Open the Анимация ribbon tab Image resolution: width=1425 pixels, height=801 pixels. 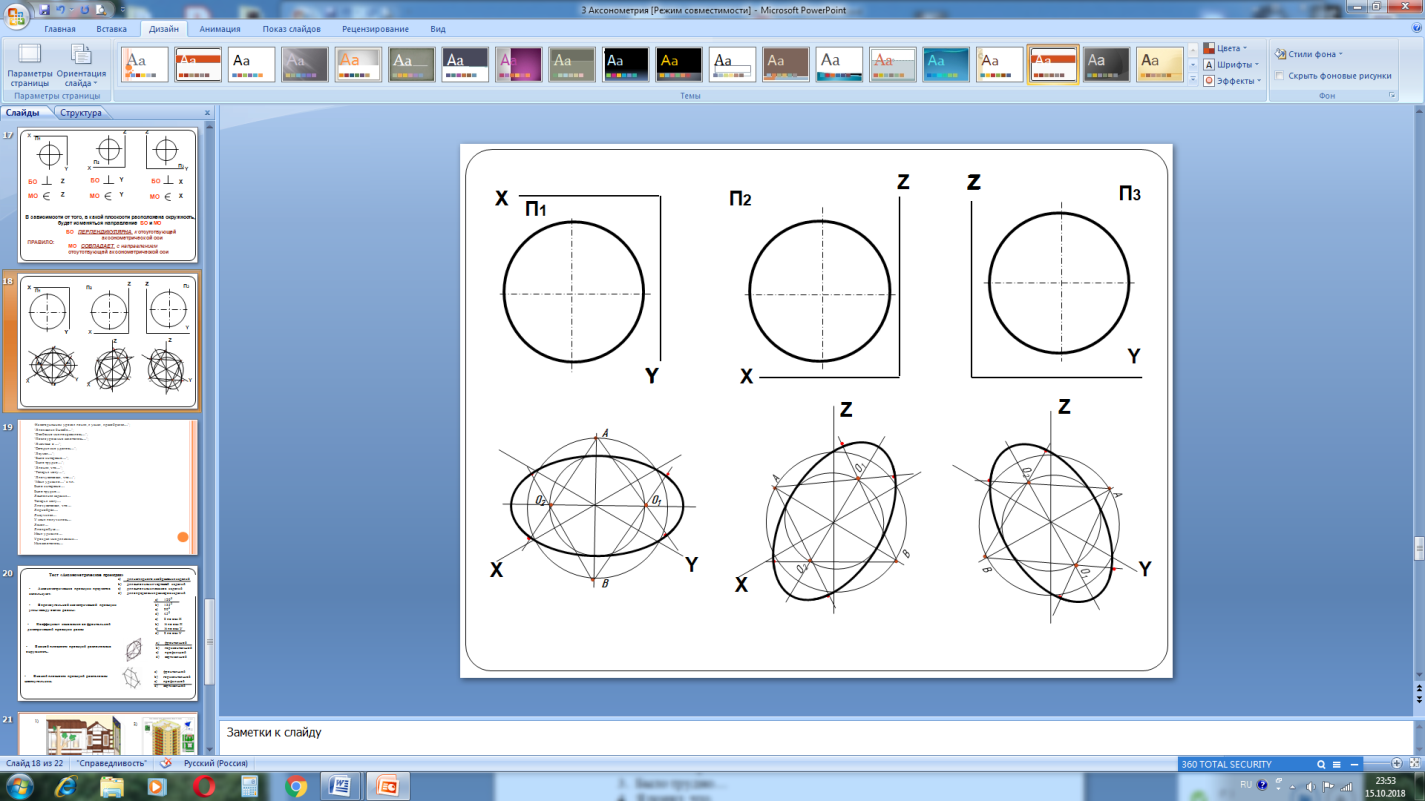pos(220,29)
